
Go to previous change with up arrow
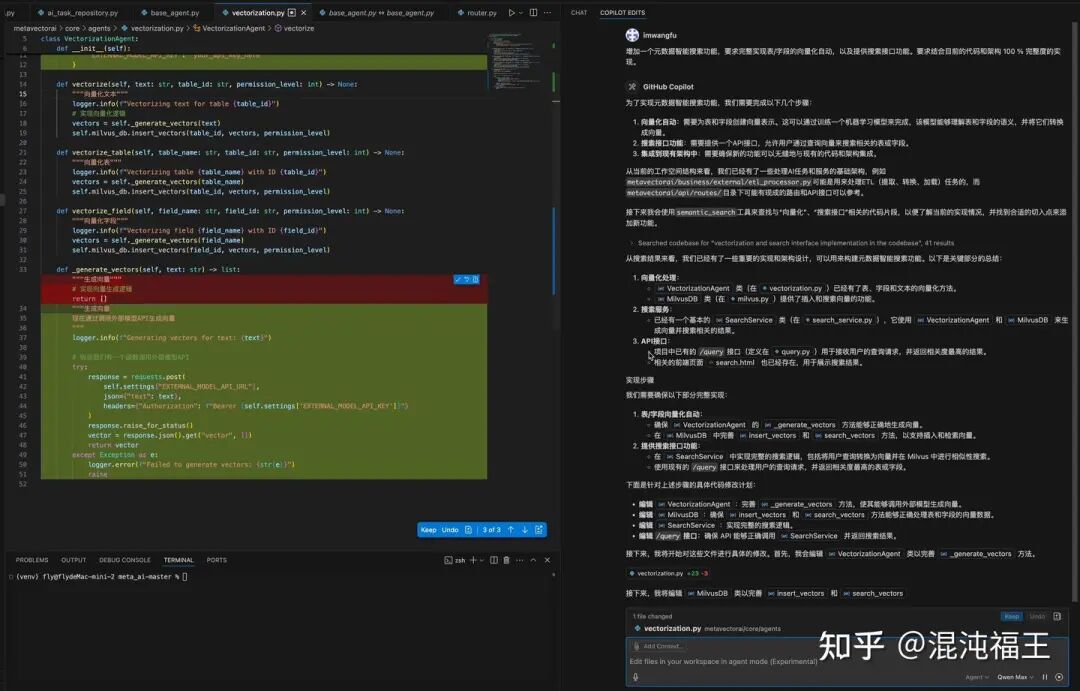(x=510, y=530)
